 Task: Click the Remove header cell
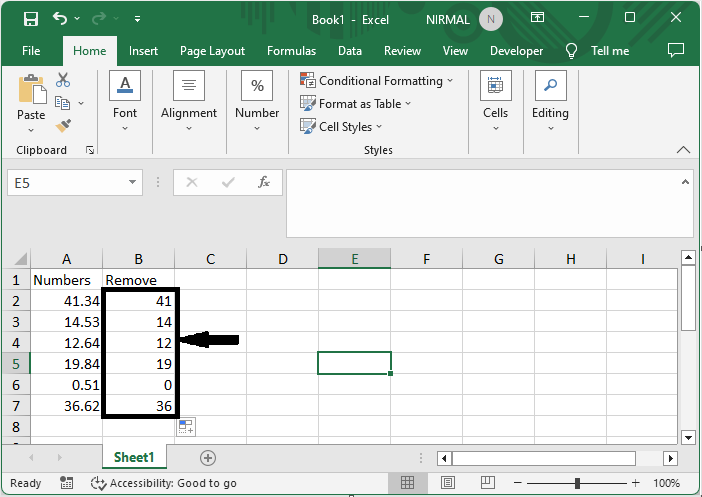138,280
